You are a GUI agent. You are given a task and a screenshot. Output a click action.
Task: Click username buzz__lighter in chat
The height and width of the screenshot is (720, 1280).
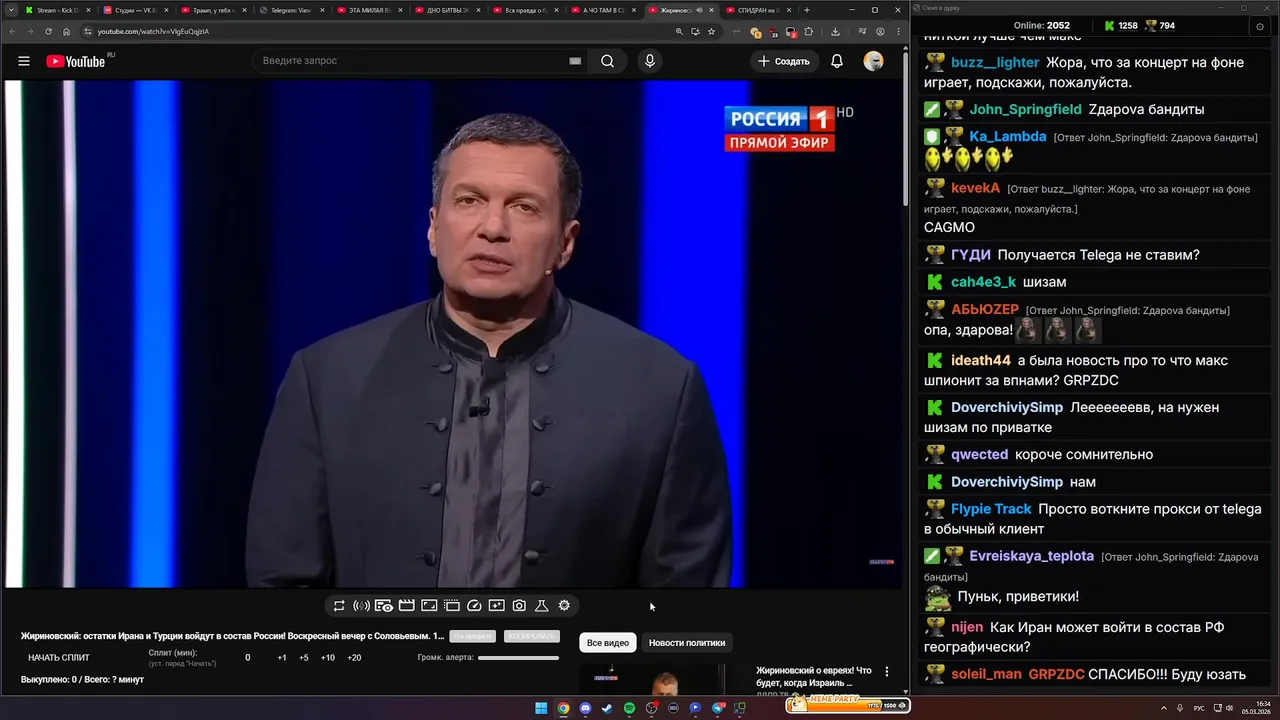(996, 62)
